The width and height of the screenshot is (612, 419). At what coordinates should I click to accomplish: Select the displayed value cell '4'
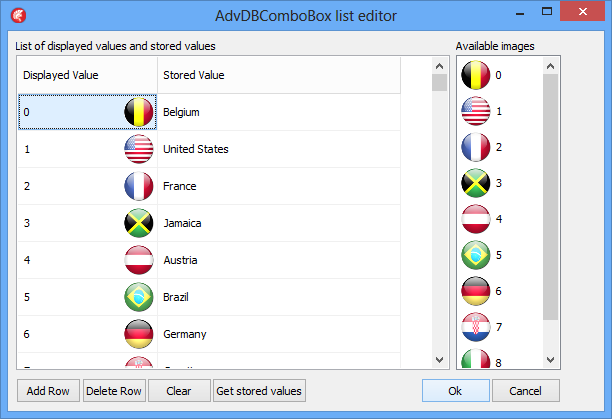87,260
